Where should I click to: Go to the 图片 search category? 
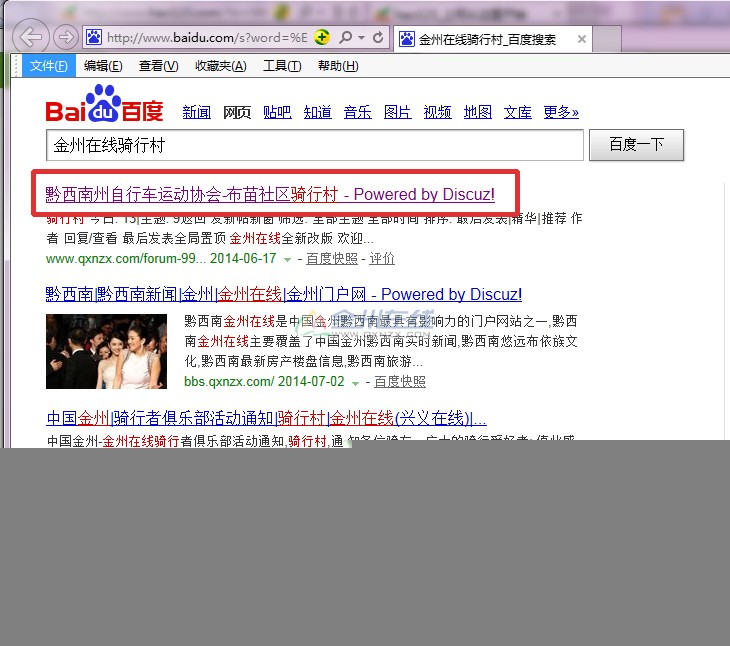[x=398, y=112]
